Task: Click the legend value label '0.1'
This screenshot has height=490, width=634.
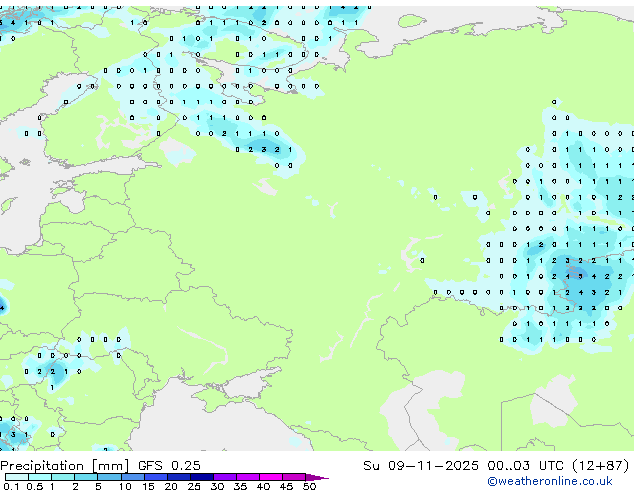Action: tap(11, 486)
